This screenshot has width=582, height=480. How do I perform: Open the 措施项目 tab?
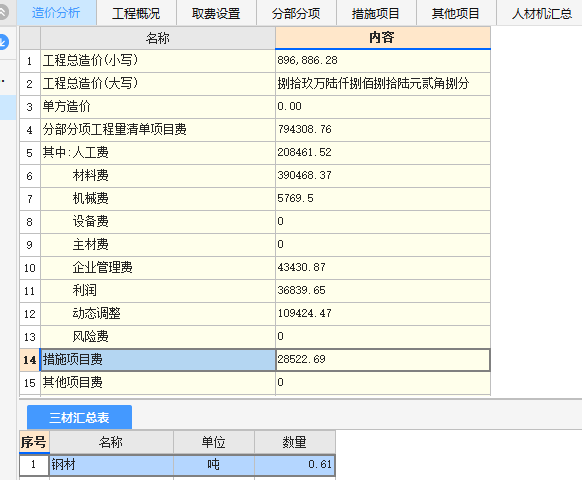(376, 14)
